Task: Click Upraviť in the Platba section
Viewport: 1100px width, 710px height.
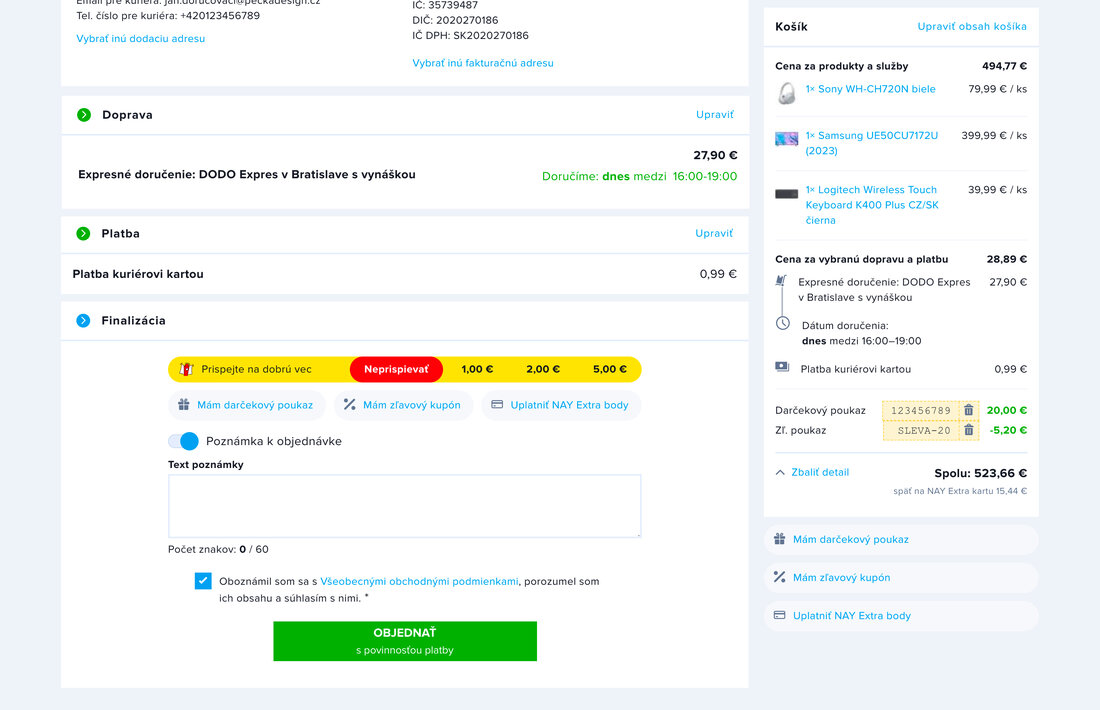Action: [x=714, y=233]
